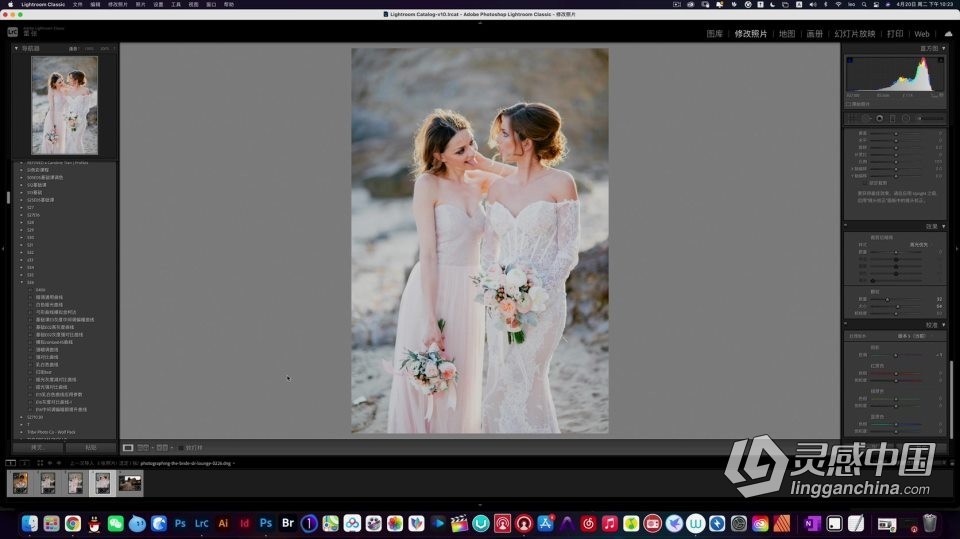The width and height of the screenshot is (960, 539).
Task: Select the graduated filter tool
Action: [893, 118]
